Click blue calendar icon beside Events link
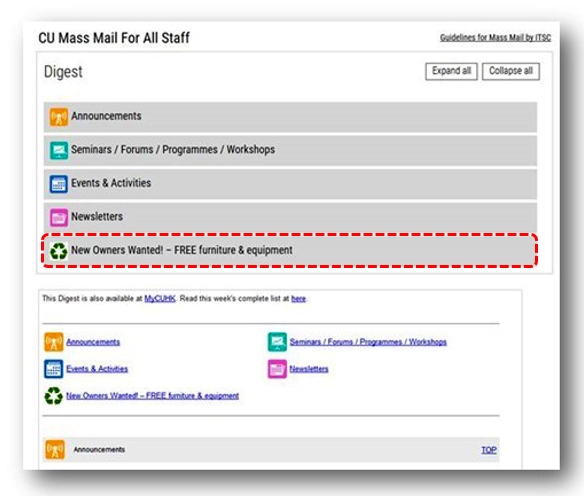 tap(54, 369)
